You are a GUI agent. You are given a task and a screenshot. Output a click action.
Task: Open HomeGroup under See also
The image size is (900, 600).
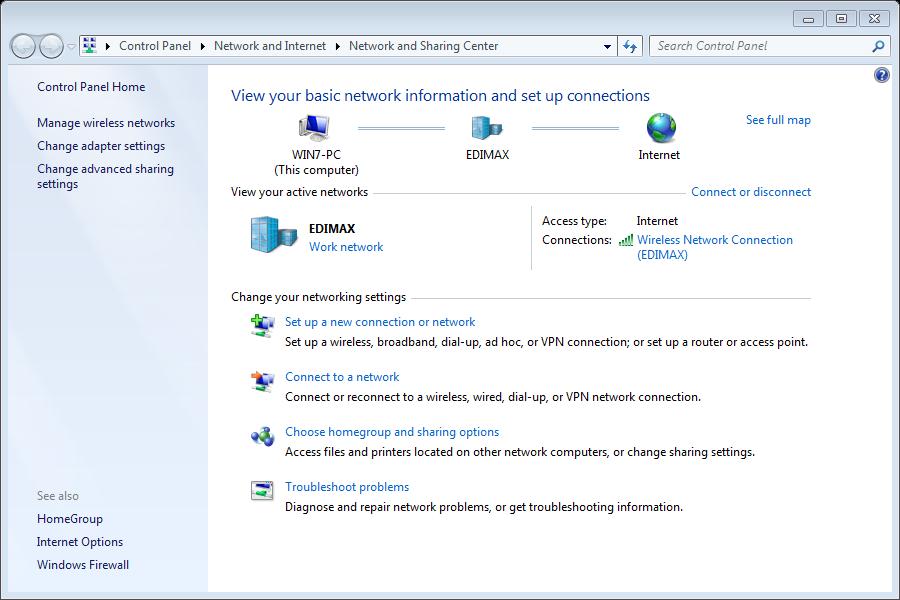tap(70, 519)
